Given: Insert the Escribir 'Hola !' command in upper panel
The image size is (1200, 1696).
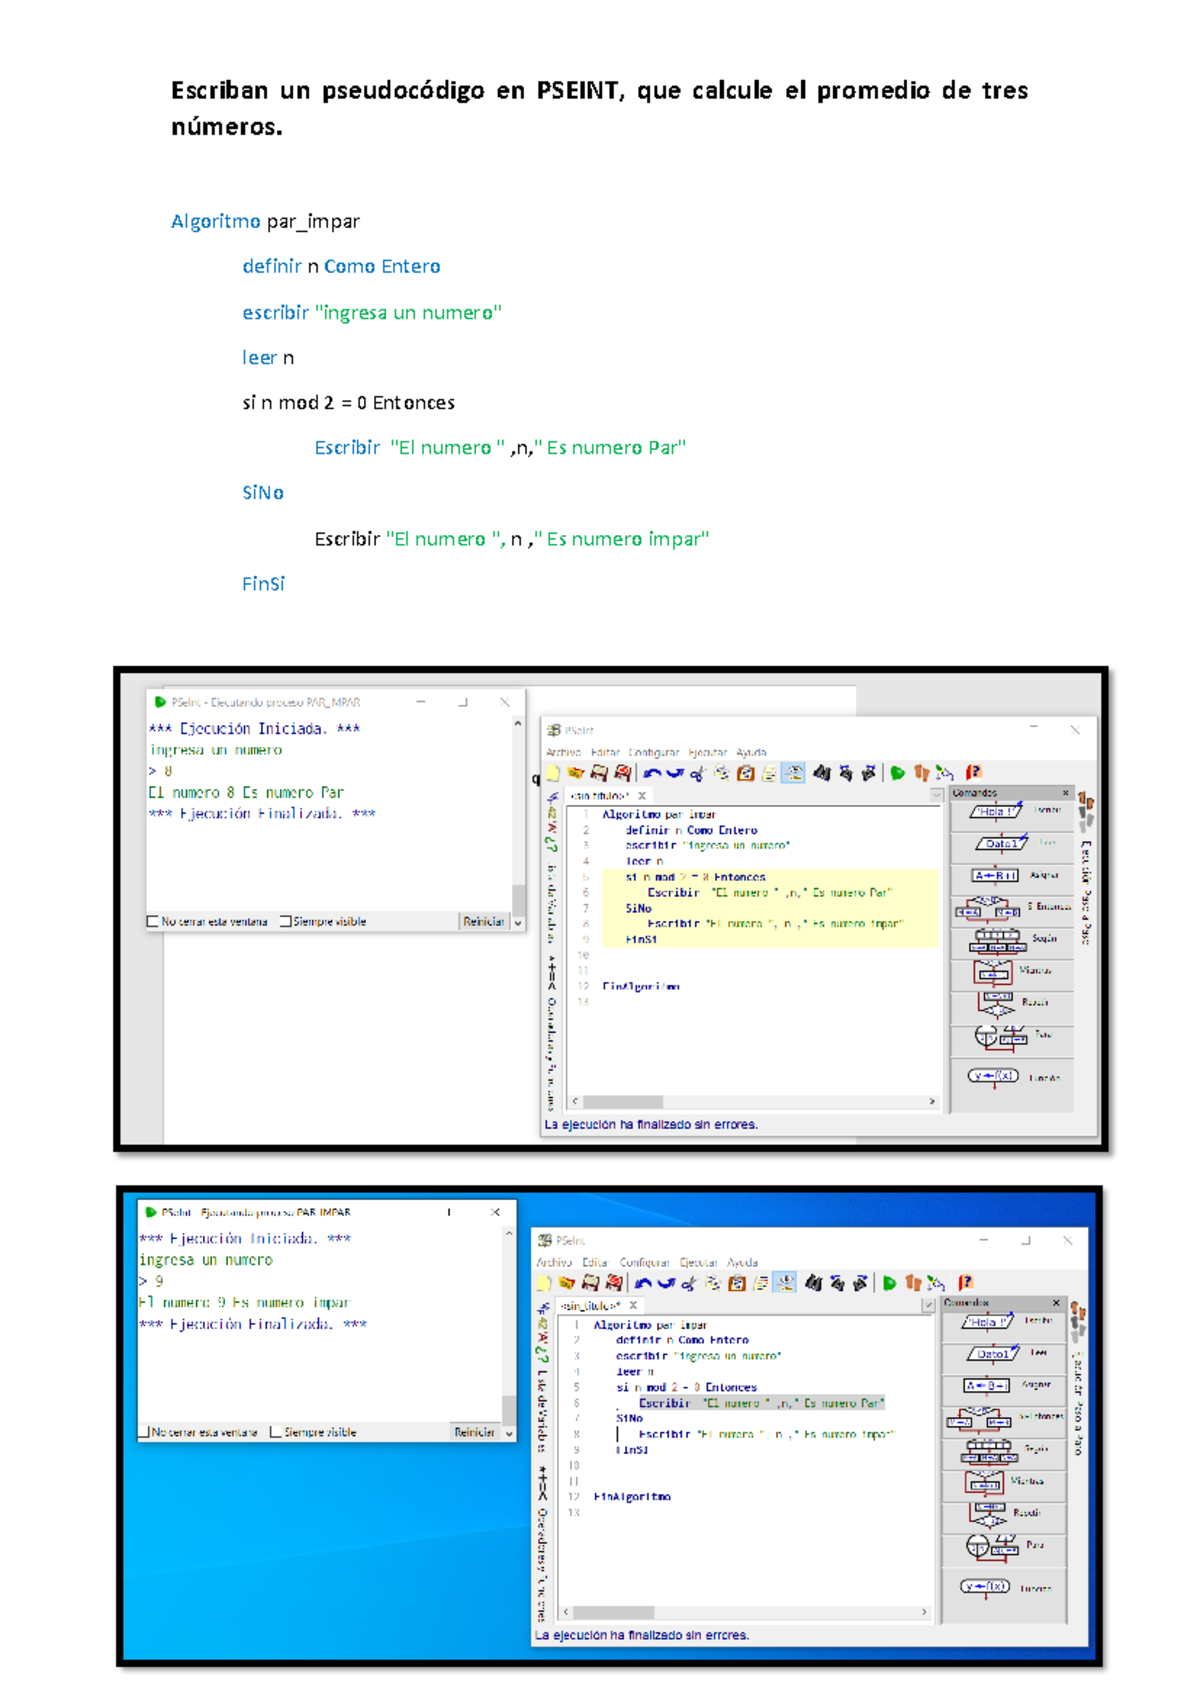Looking at the screenshot, I should pos(995,812).
